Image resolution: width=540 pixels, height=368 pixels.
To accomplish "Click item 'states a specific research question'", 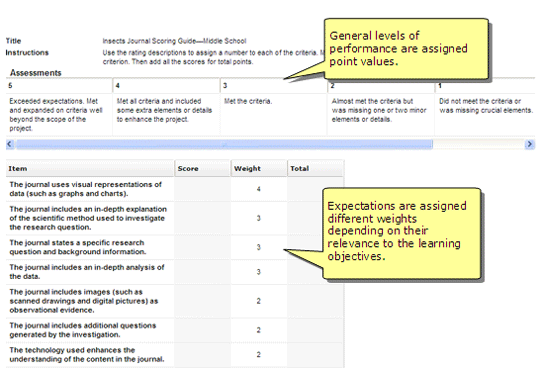I will coord(77,247).
